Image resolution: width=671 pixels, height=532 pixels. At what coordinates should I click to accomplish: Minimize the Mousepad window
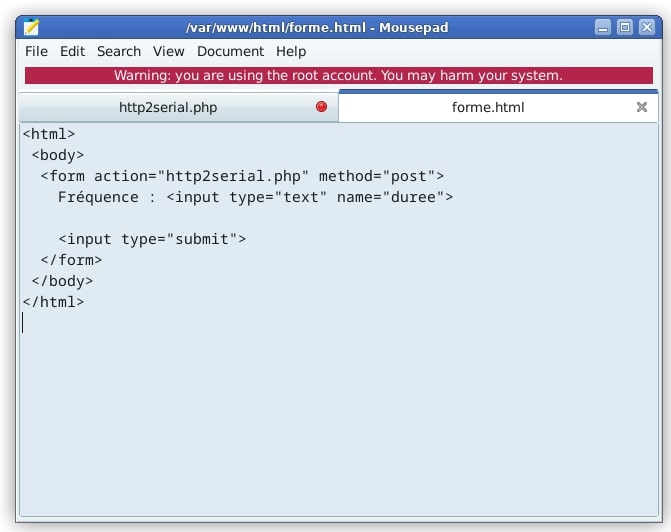point(603,27)
